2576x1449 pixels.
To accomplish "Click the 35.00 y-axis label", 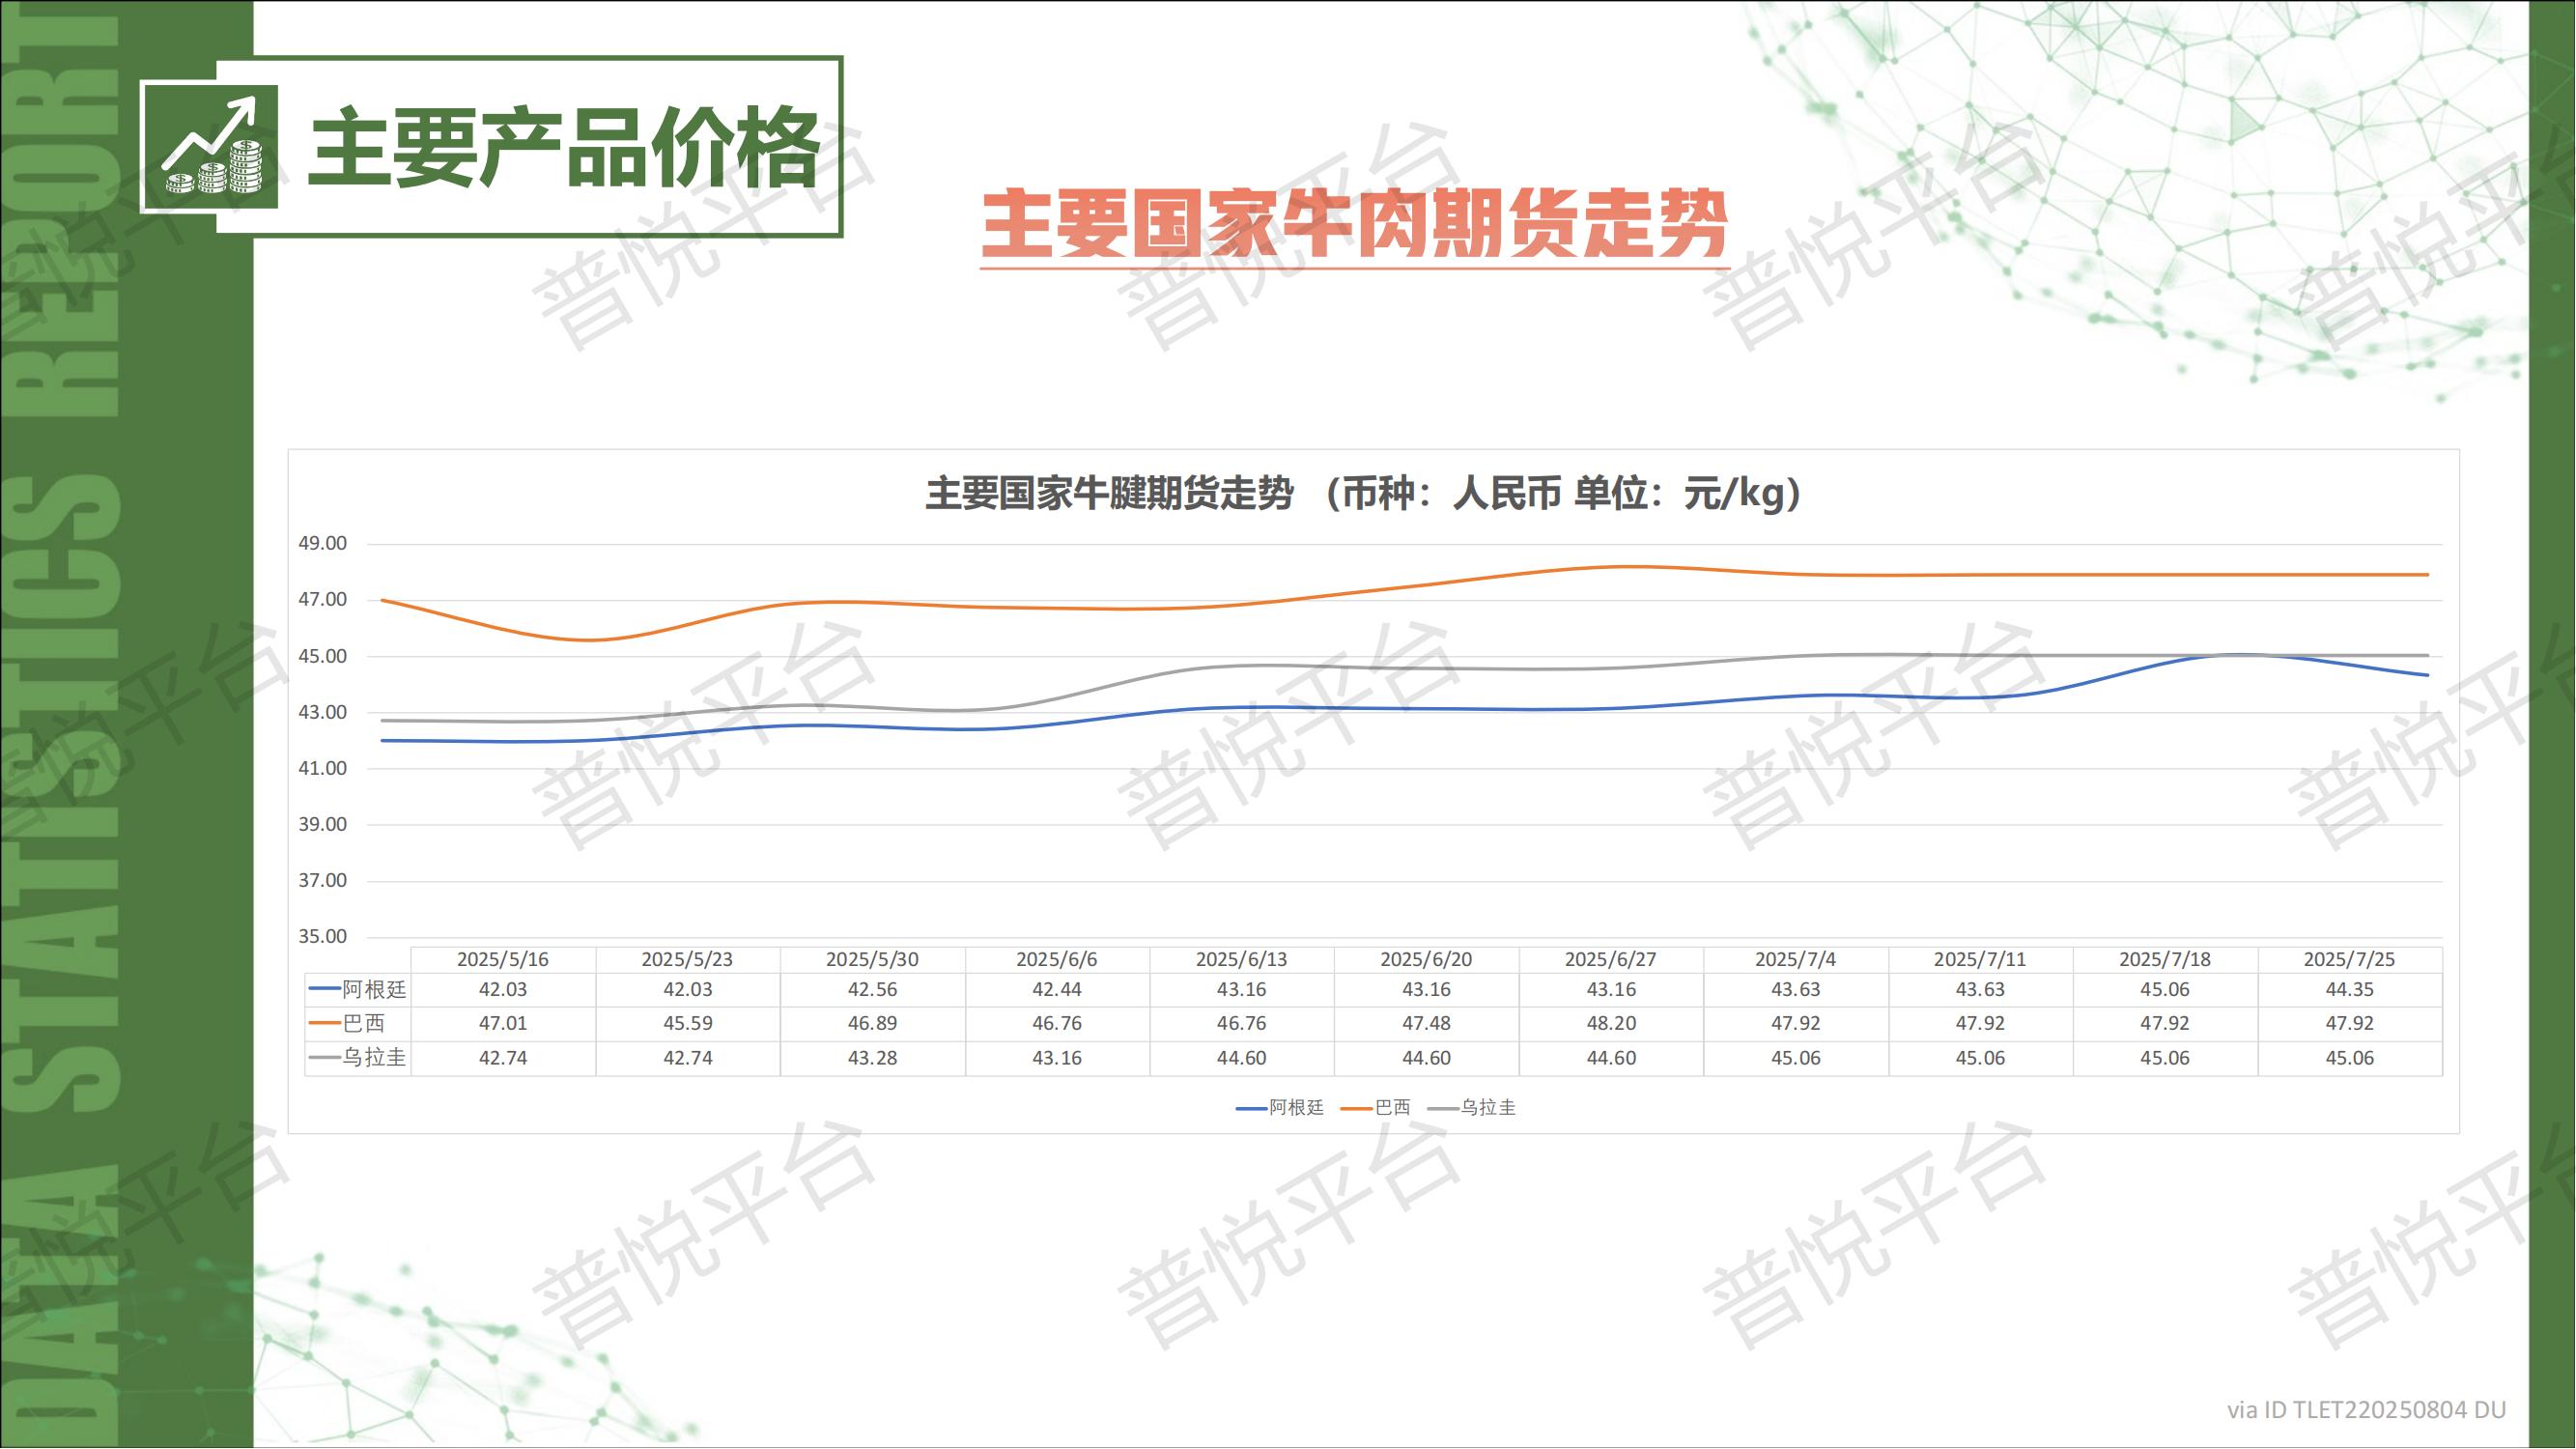I will coord(322,937).
